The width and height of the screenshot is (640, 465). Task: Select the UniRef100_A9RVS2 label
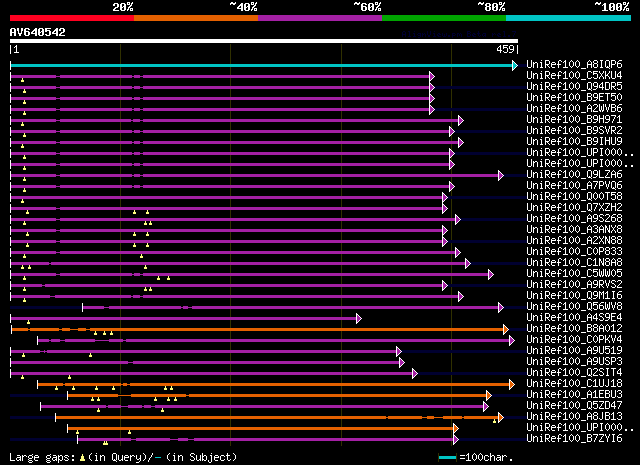(574, 285)
